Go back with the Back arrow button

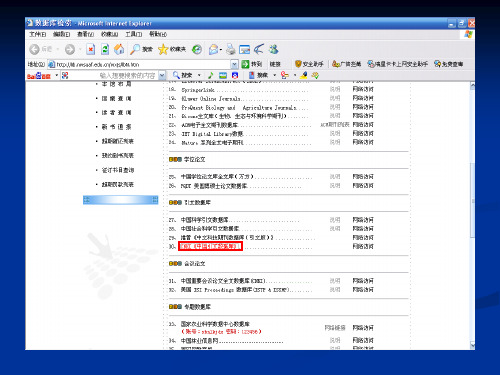[34, 49]
